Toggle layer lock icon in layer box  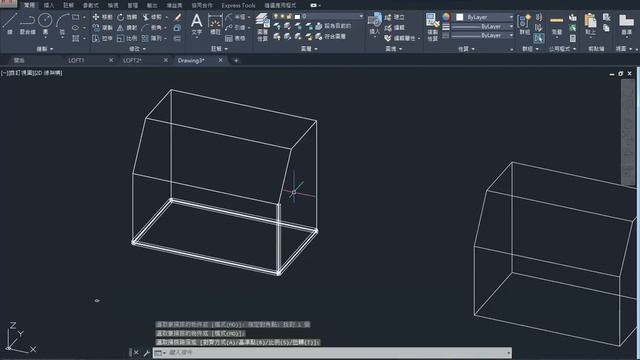point(289,16)
